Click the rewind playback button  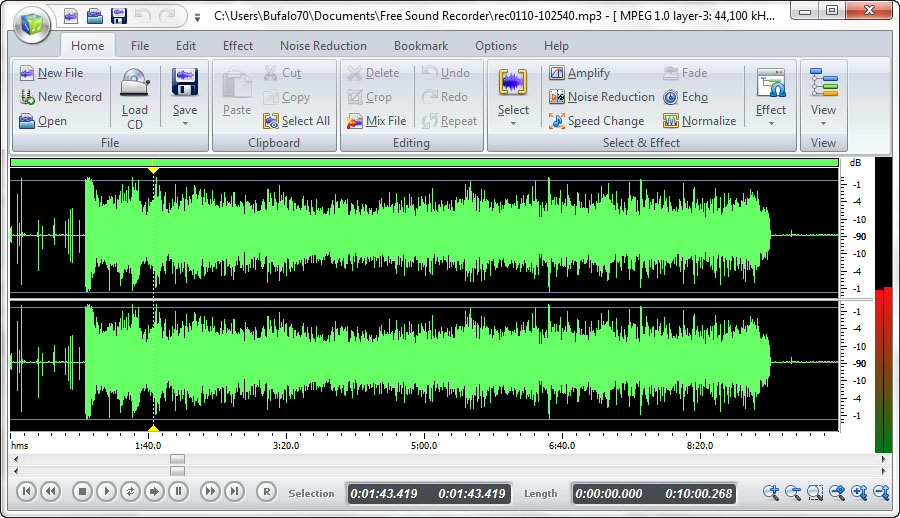[51, 491]
